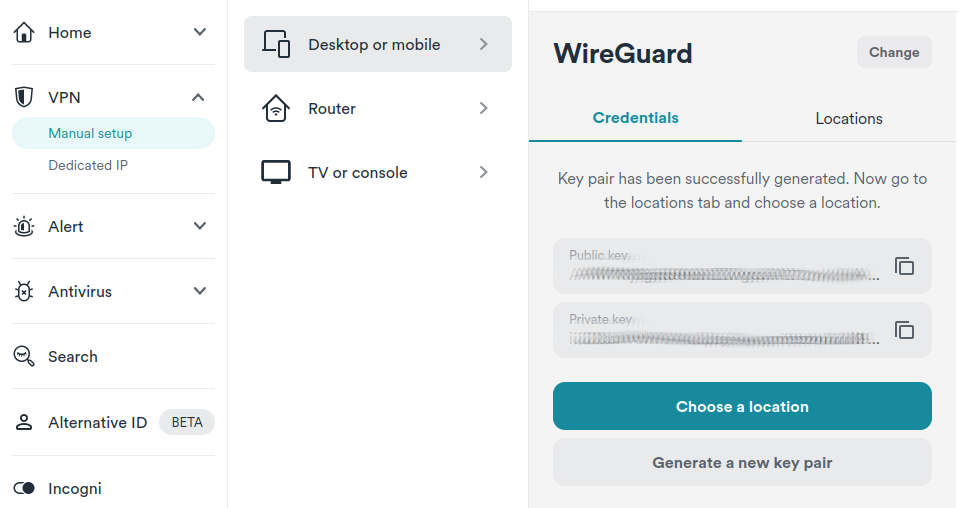
Task: Expand the Antivirus section chevron
Action: (x=200, y=291)
